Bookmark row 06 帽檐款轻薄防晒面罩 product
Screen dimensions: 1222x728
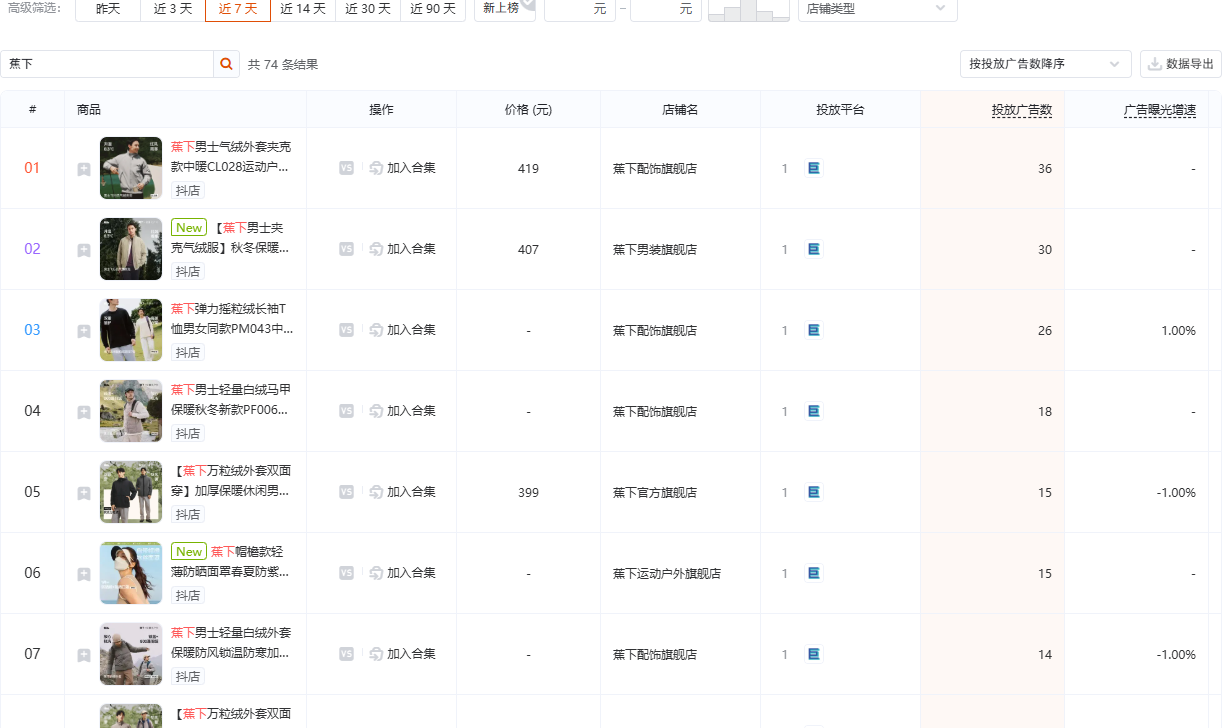pyautogui.click(x=84, y=574)
